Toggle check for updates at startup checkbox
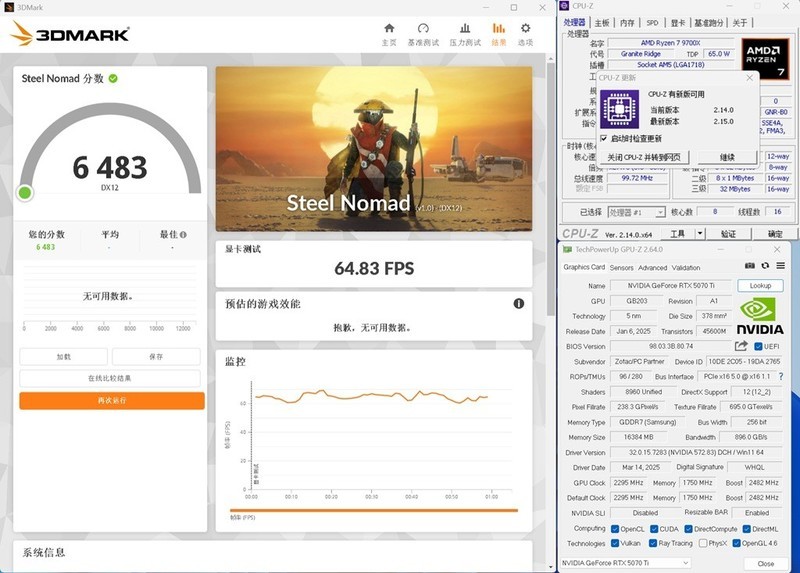This screenshot has width=800, height=573. (x=604, y=139)
